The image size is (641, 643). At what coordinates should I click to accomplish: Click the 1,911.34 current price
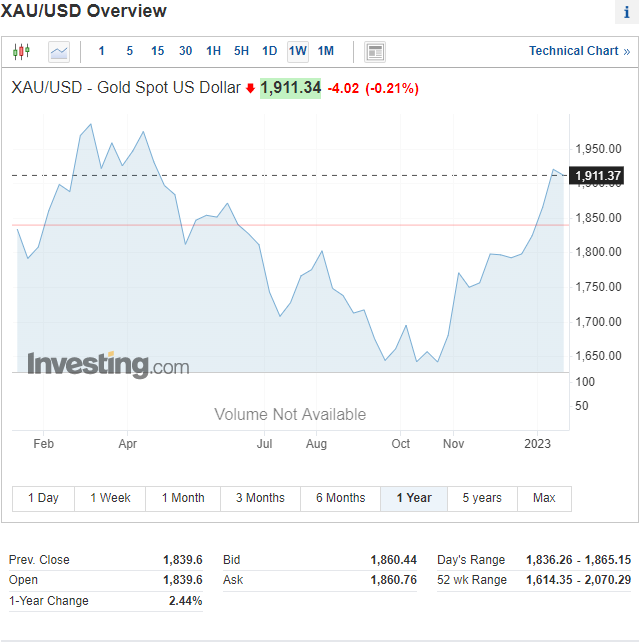point(291,88)
